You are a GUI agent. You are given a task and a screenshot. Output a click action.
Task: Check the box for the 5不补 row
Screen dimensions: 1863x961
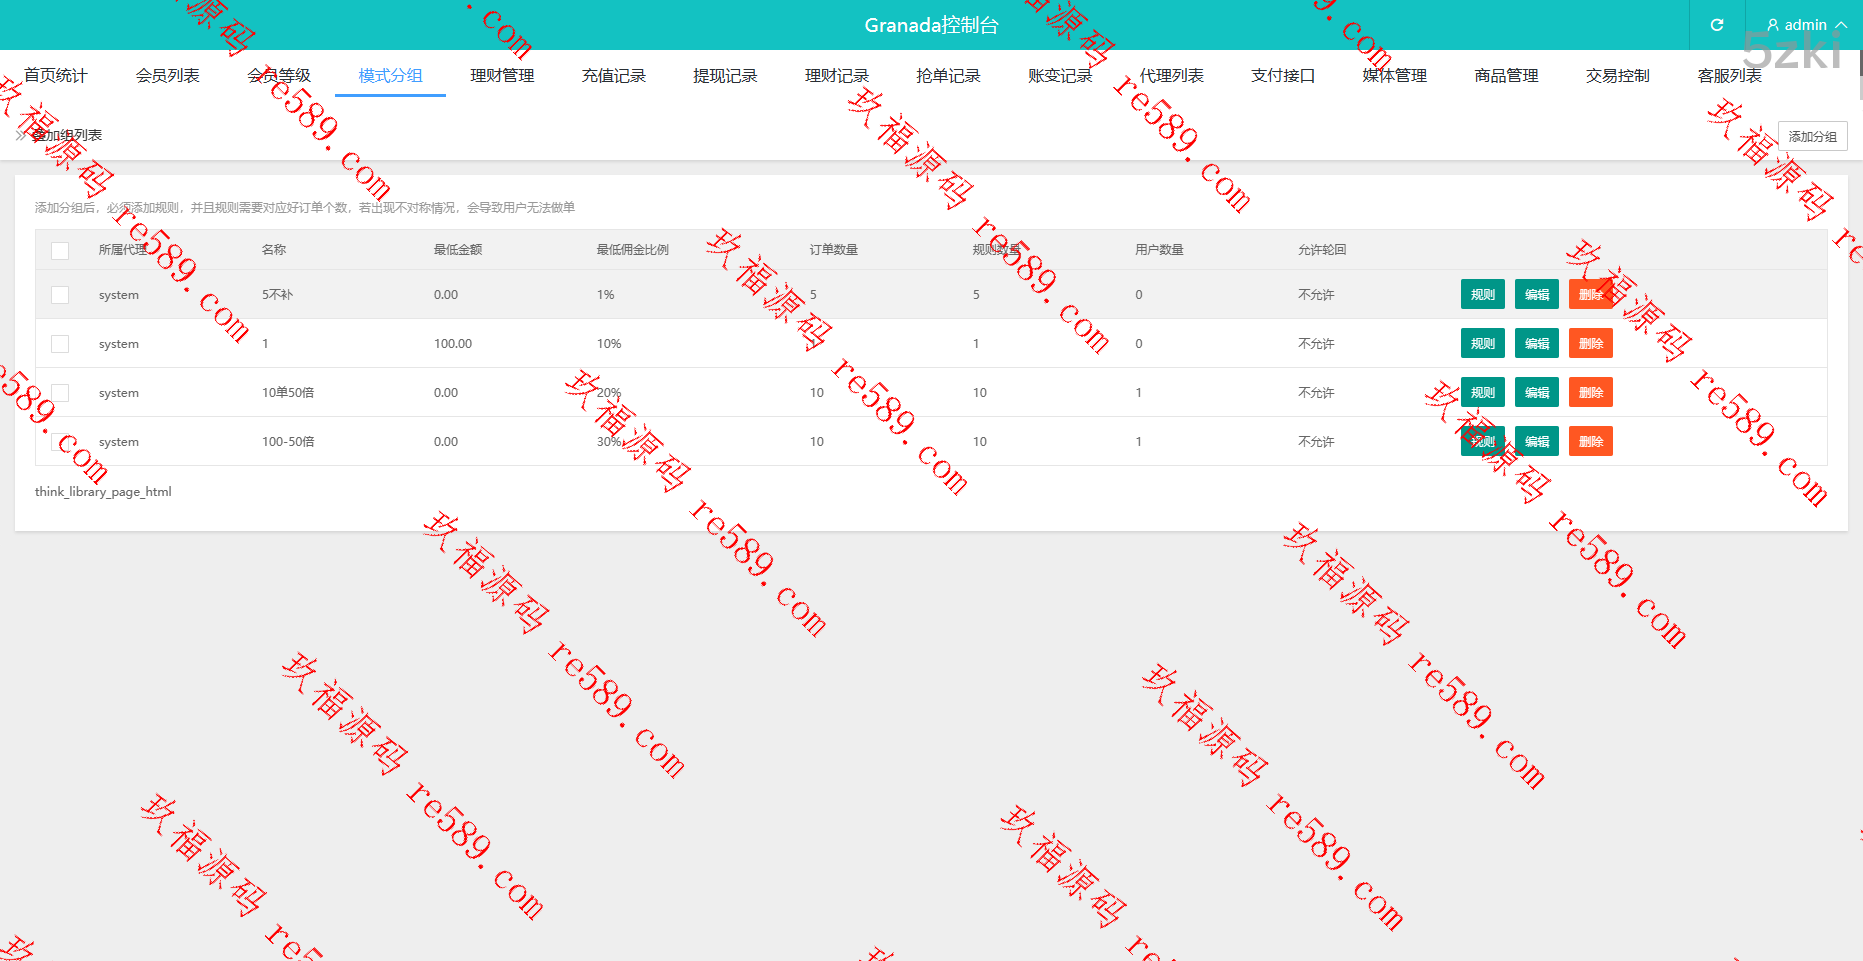(x=60, y=295)
